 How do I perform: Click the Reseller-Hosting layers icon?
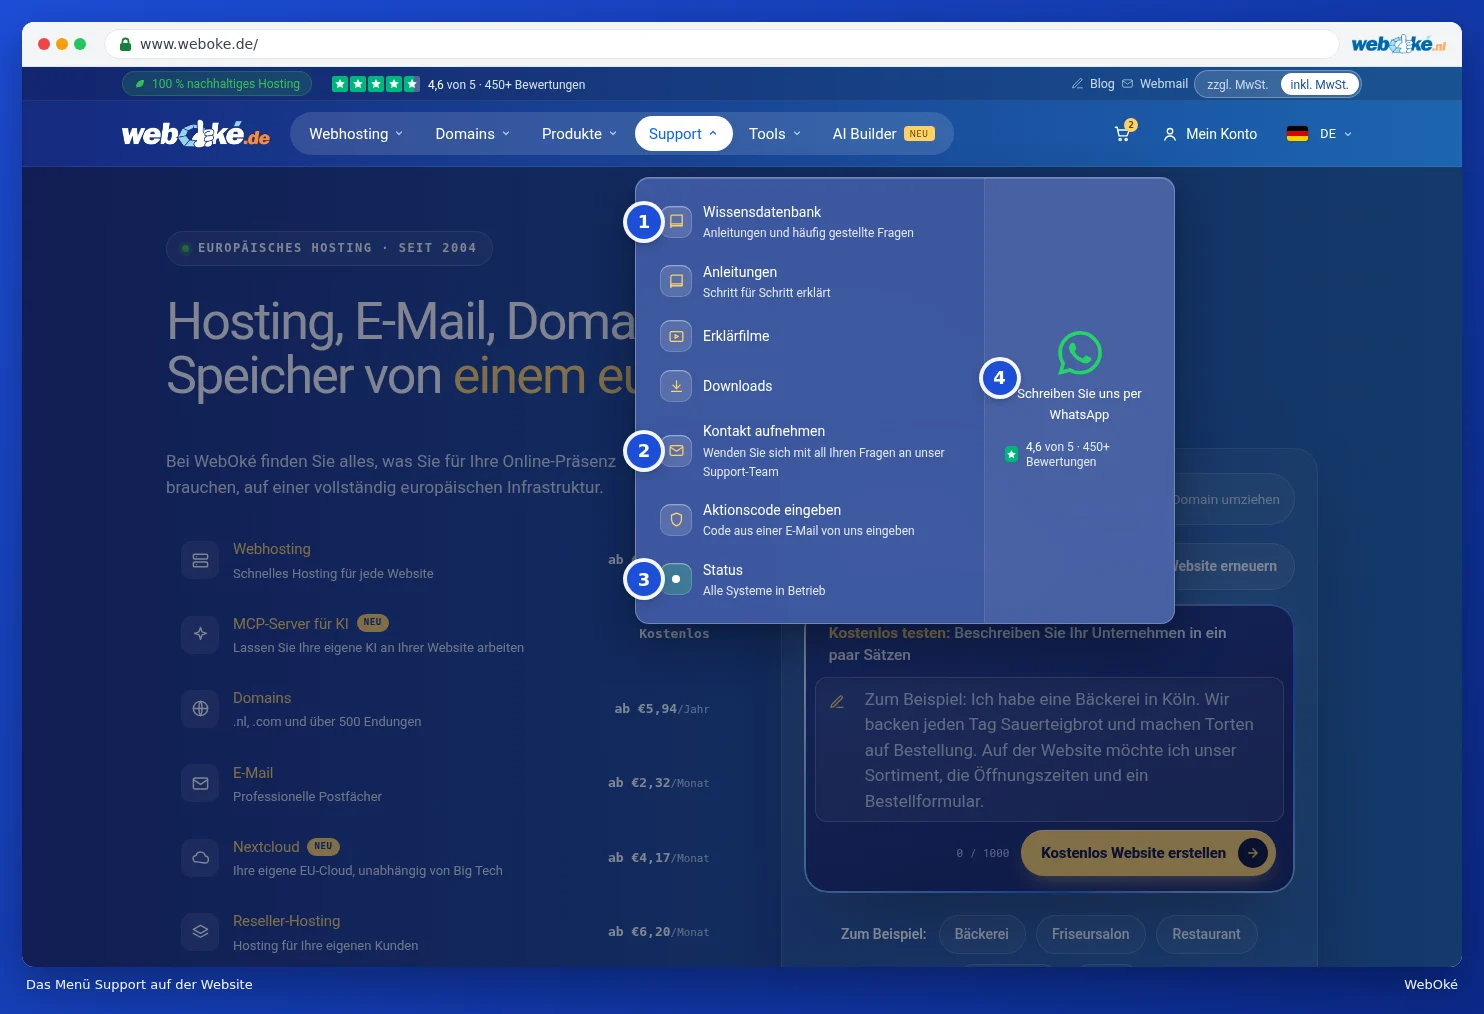tap(200, 931)
